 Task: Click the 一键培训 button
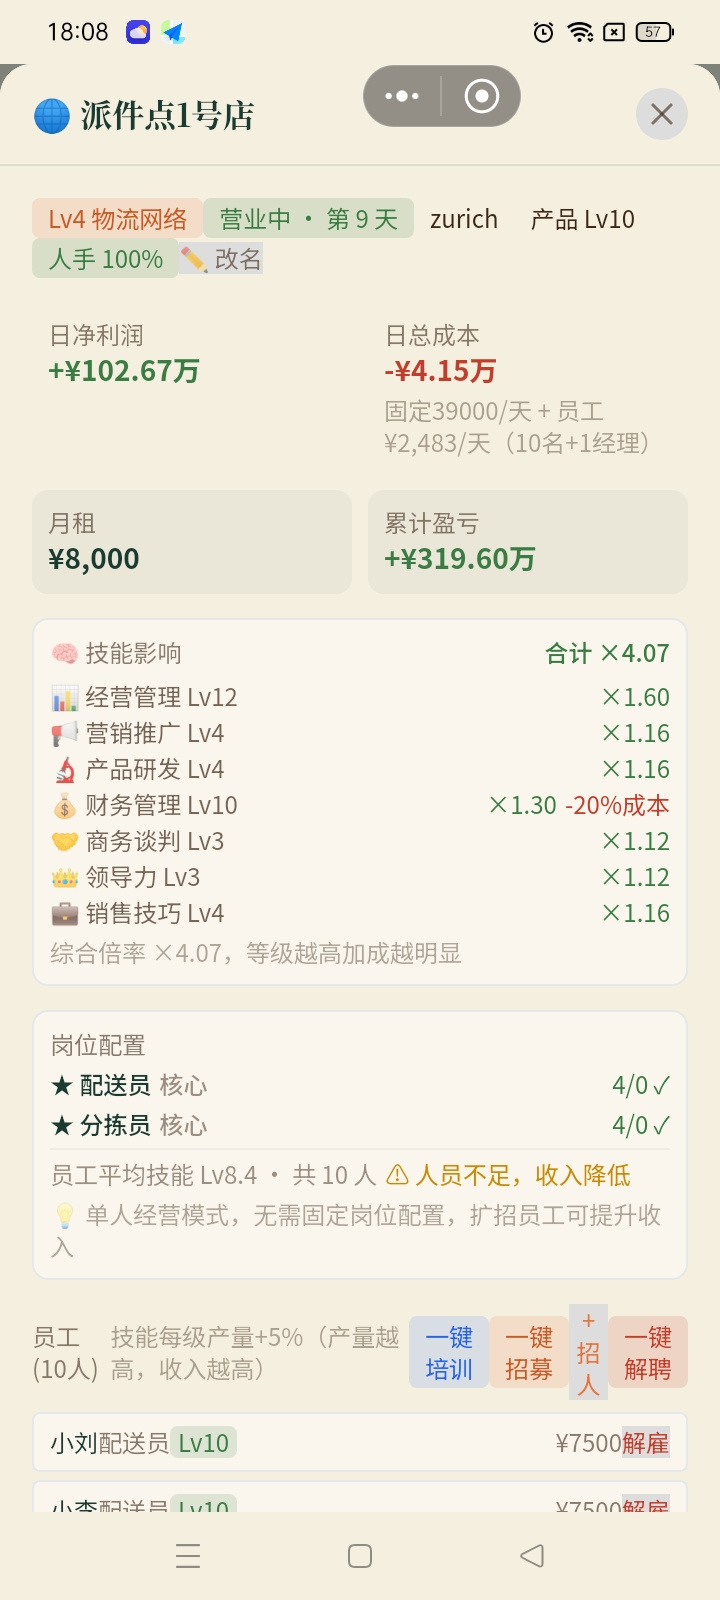[449, 1352]
